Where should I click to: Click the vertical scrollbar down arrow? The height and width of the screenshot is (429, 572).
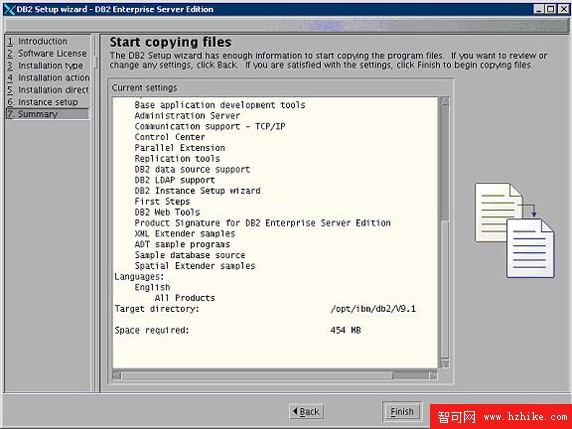pos(444,363)
